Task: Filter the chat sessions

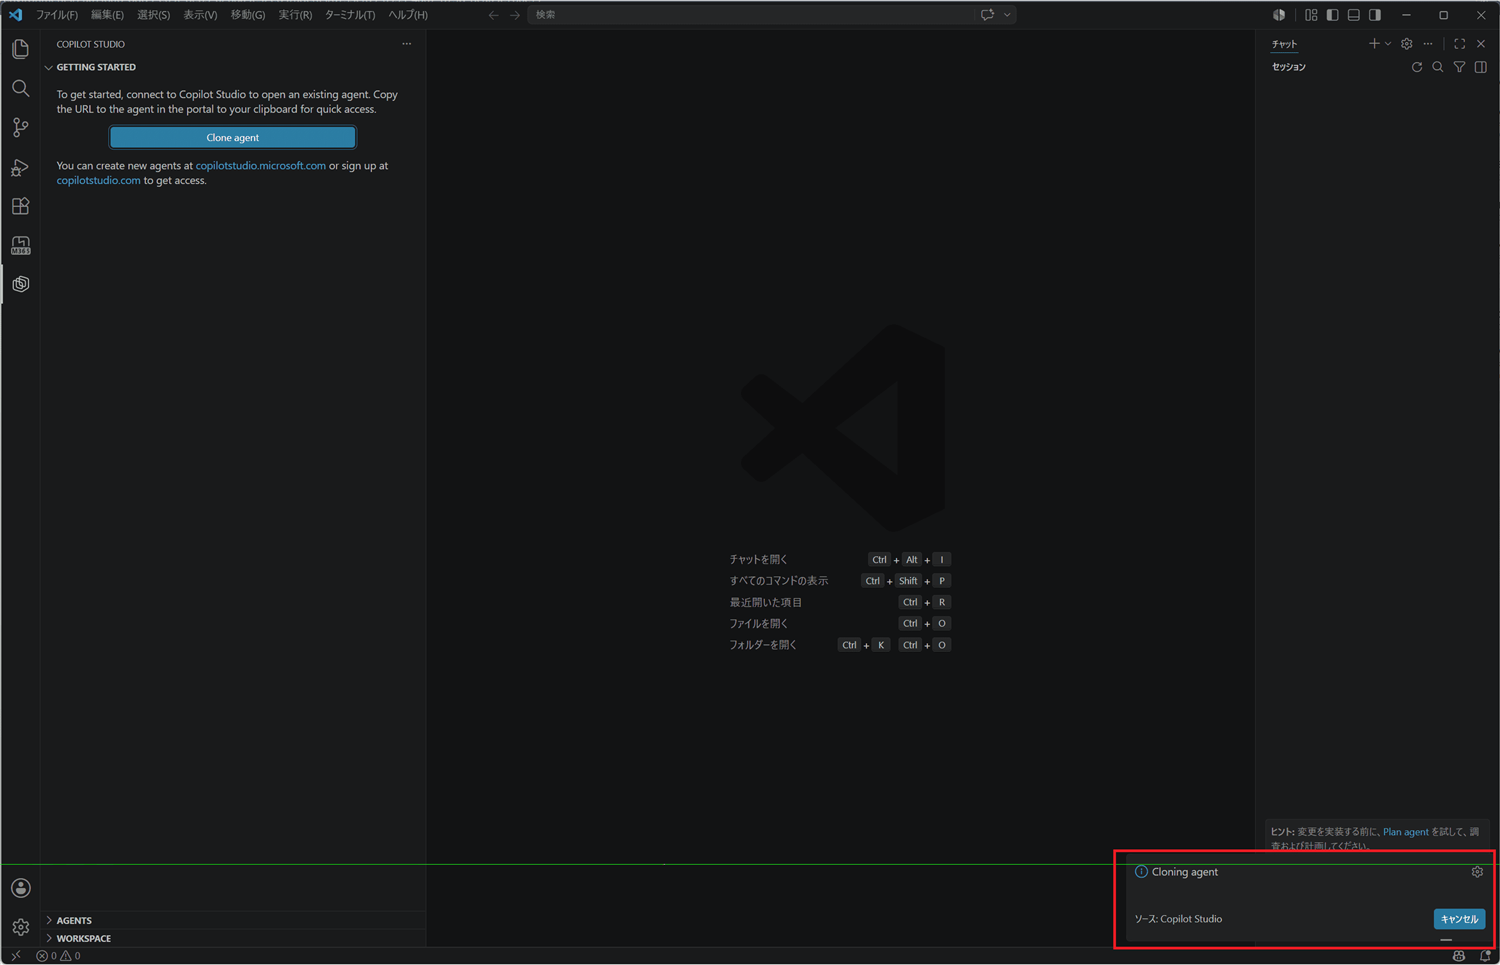Action: pos(1460,67)
